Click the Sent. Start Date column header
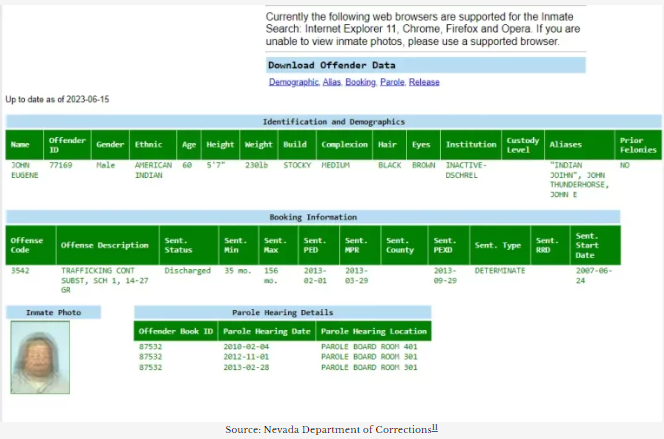The height and width of the screenshot is (439, 664). tap(586, 245)
